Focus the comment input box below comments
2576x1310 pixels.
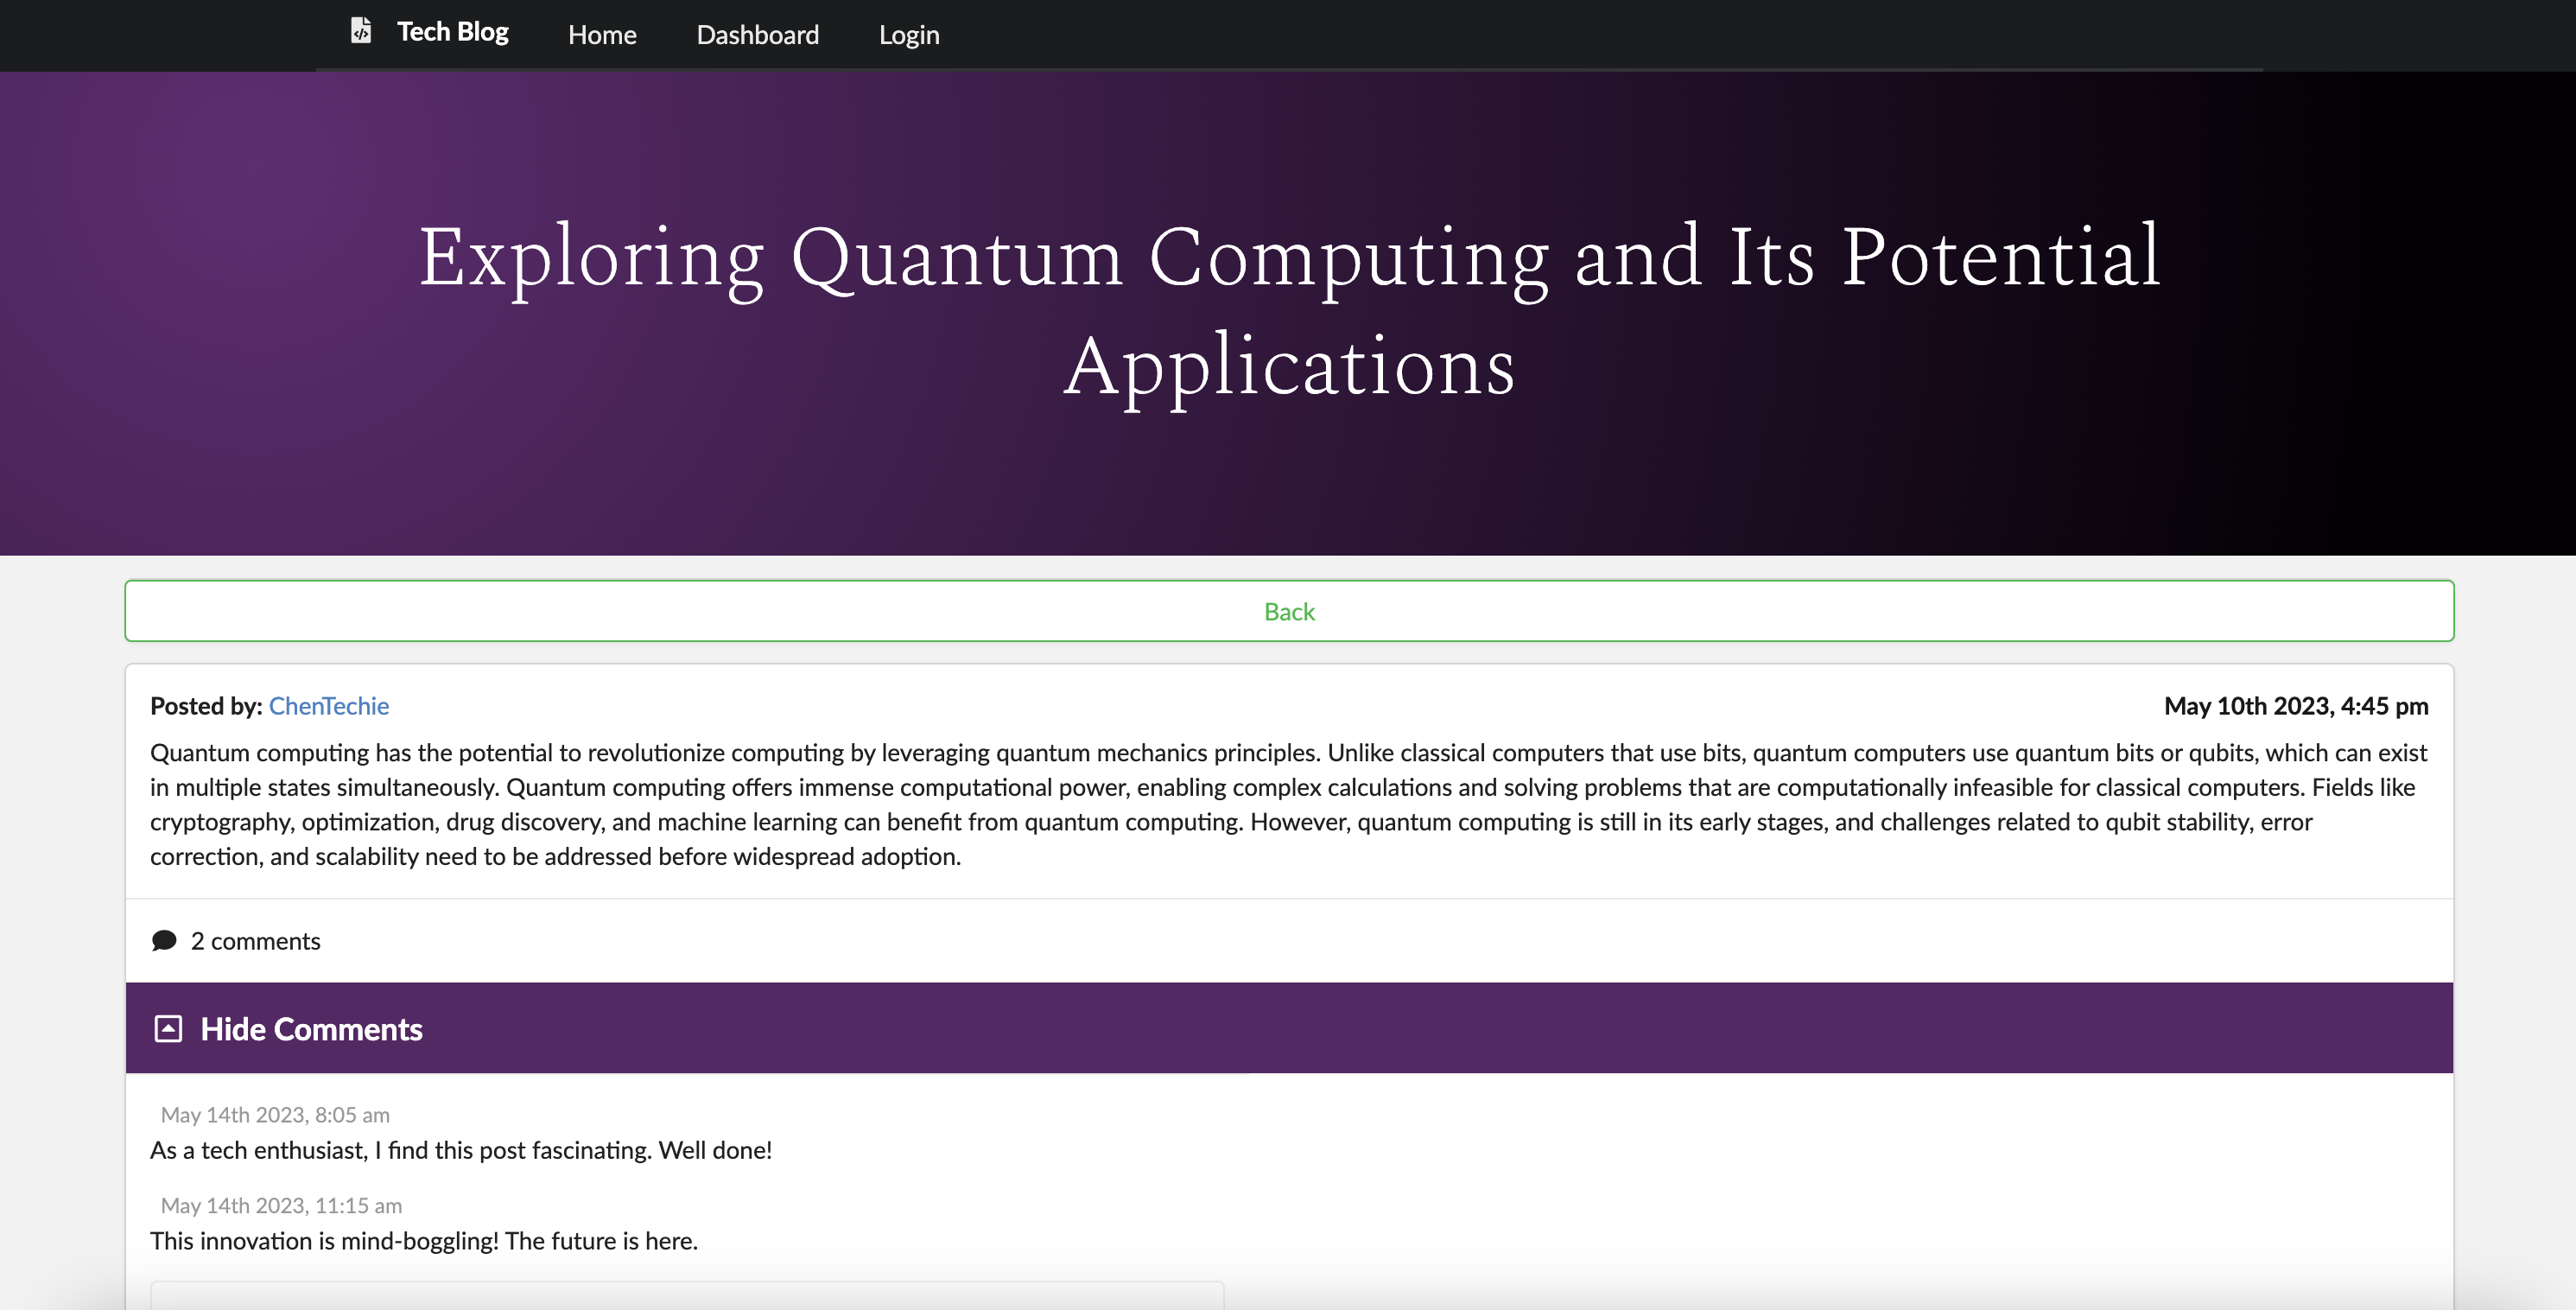click(x=687, y=1296)
